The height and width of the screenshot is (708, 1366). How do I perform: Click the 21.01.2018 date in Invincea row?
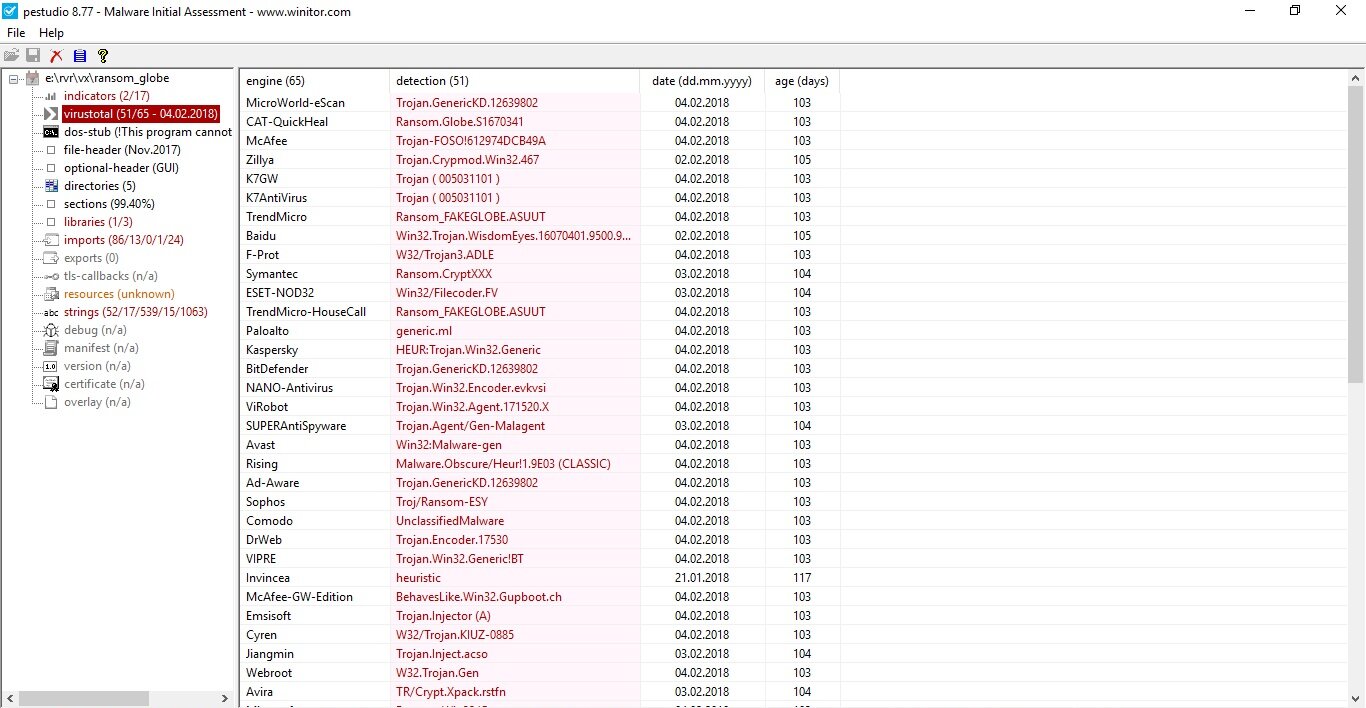point(702,577)
